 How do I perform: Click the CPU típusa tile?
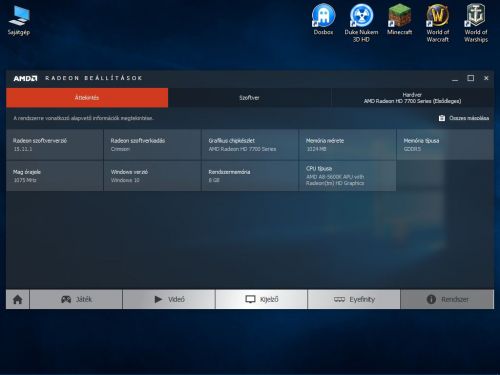pyautogui.click(x=348, y=176)
